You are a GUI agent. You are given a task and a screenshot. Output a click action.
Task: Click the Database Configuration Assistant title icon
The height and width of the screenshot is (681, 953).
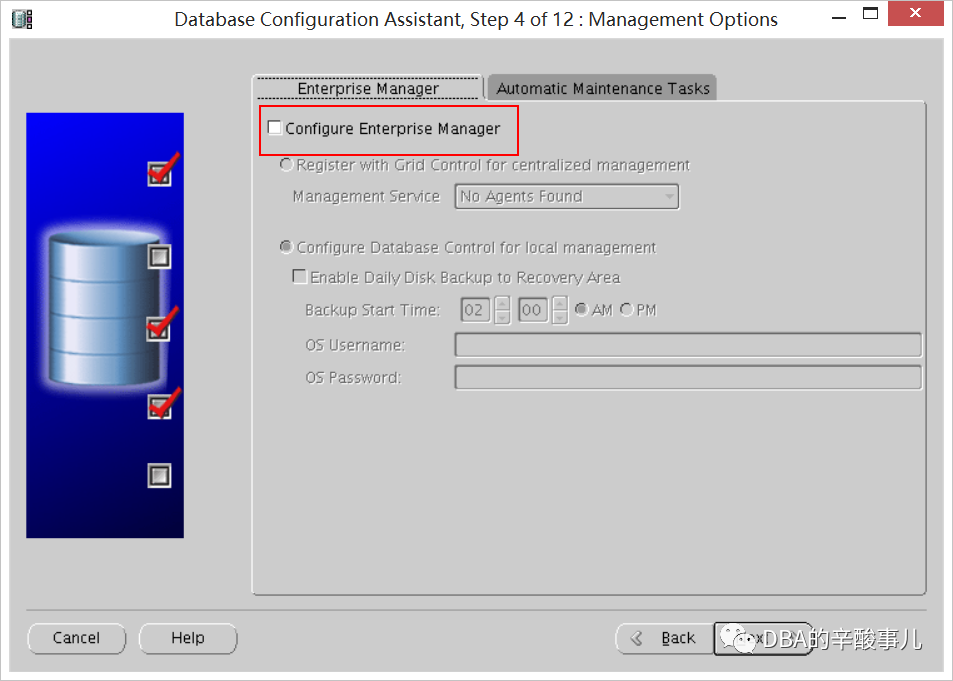[22, 19]
